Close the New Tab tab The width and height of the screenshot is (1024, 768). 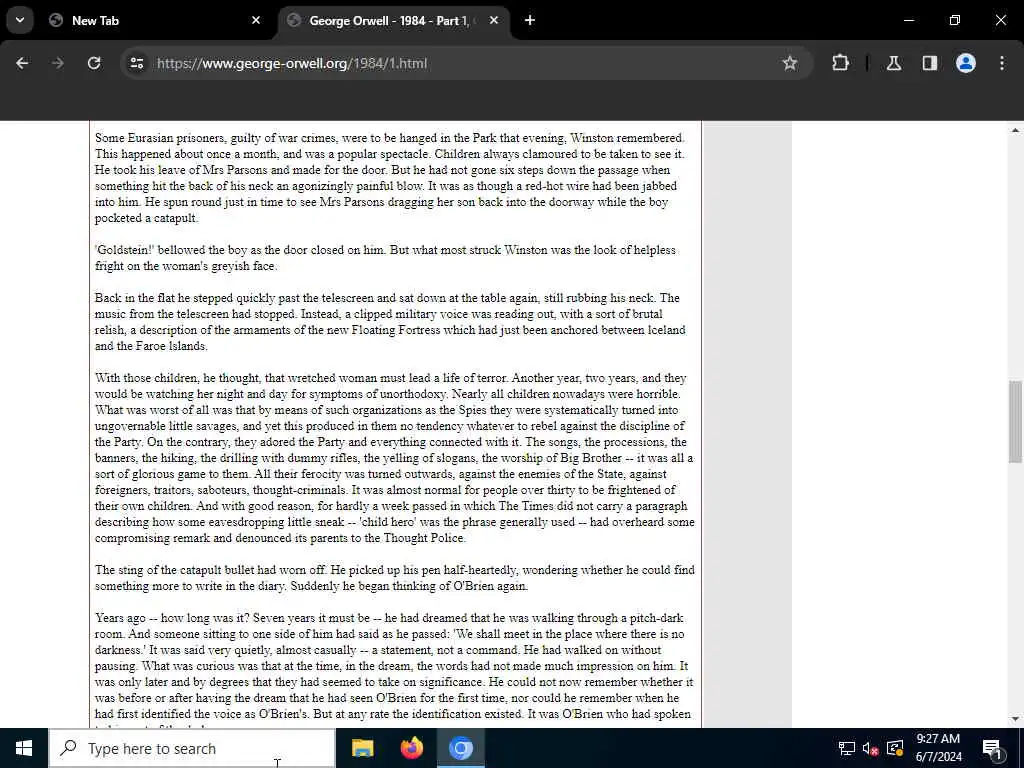[256, 20]
